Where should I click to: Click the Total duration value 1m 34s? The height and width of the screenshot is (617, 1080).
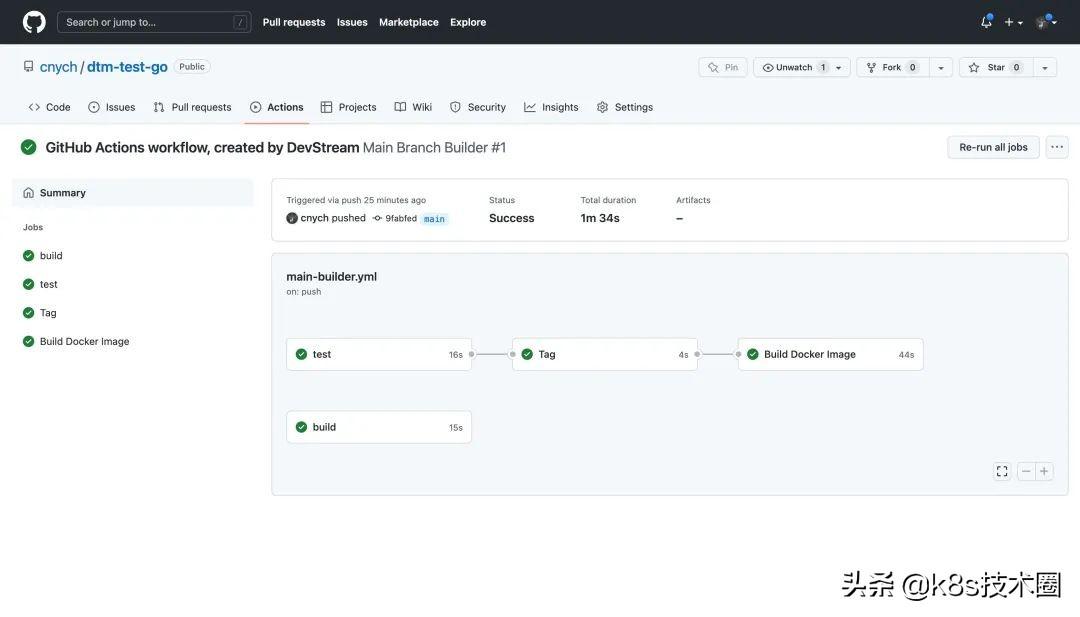(600, 218)
